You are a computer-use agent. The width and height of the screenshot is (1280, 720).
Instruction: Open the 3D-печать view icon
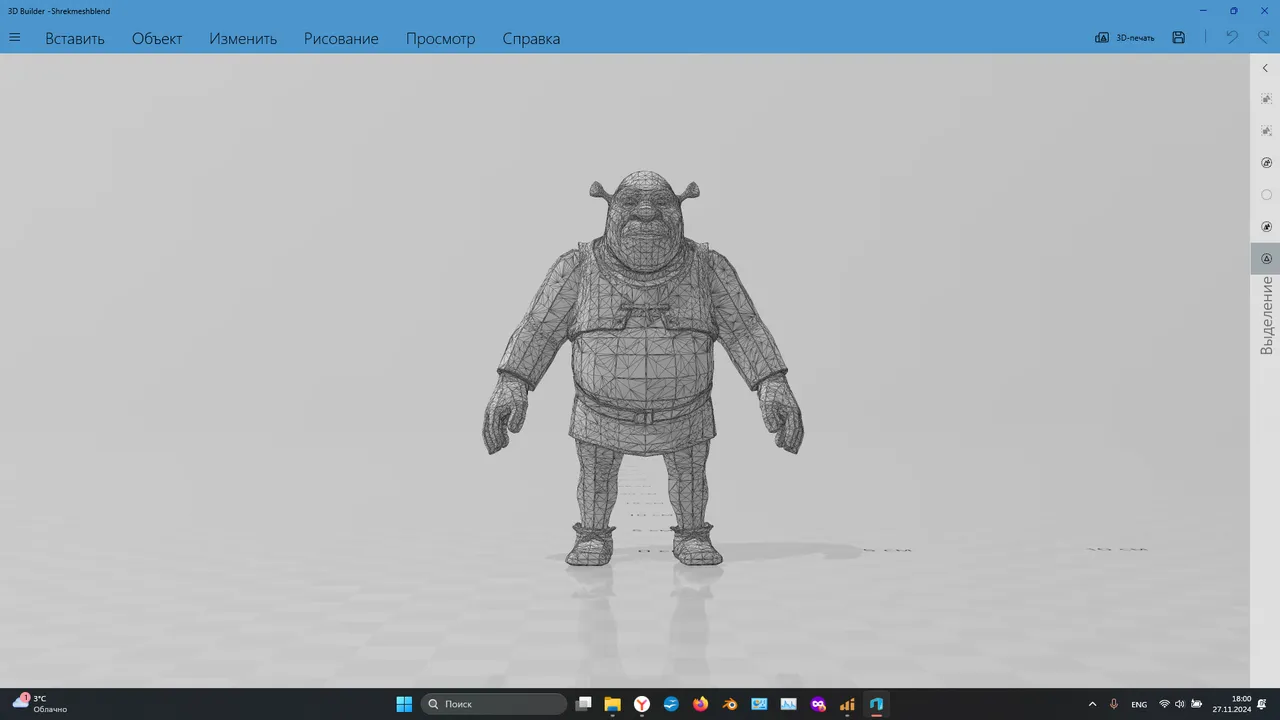click(x=1124, y=37)
